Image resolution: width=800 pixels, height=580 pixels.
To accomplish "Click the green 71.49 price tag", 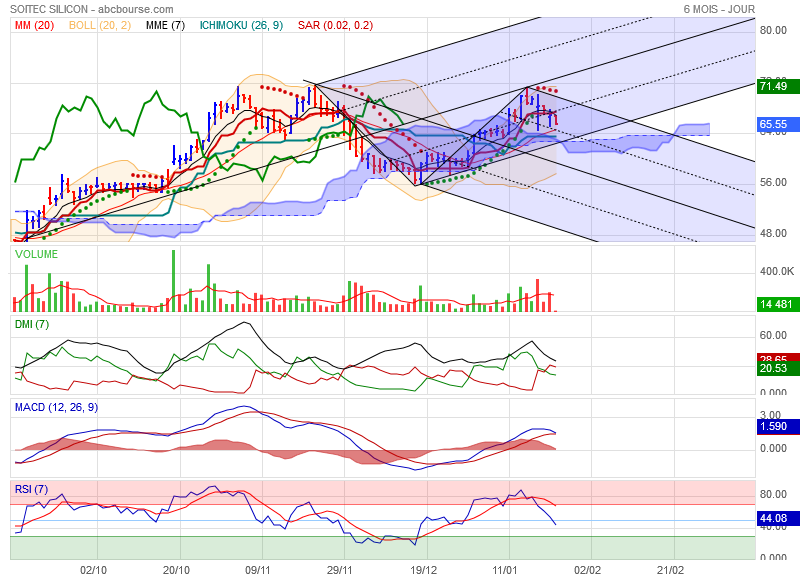I will [778, 86].
